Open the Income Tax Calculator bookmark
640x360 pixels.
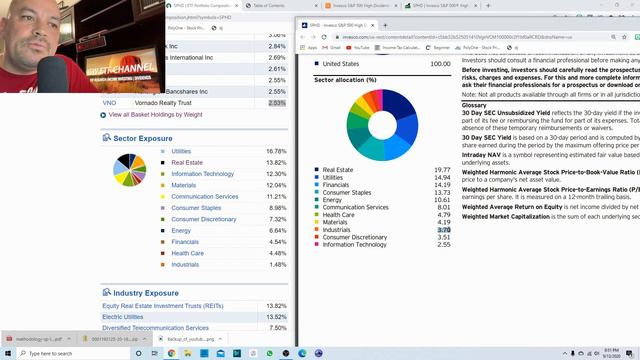(398, 47)
